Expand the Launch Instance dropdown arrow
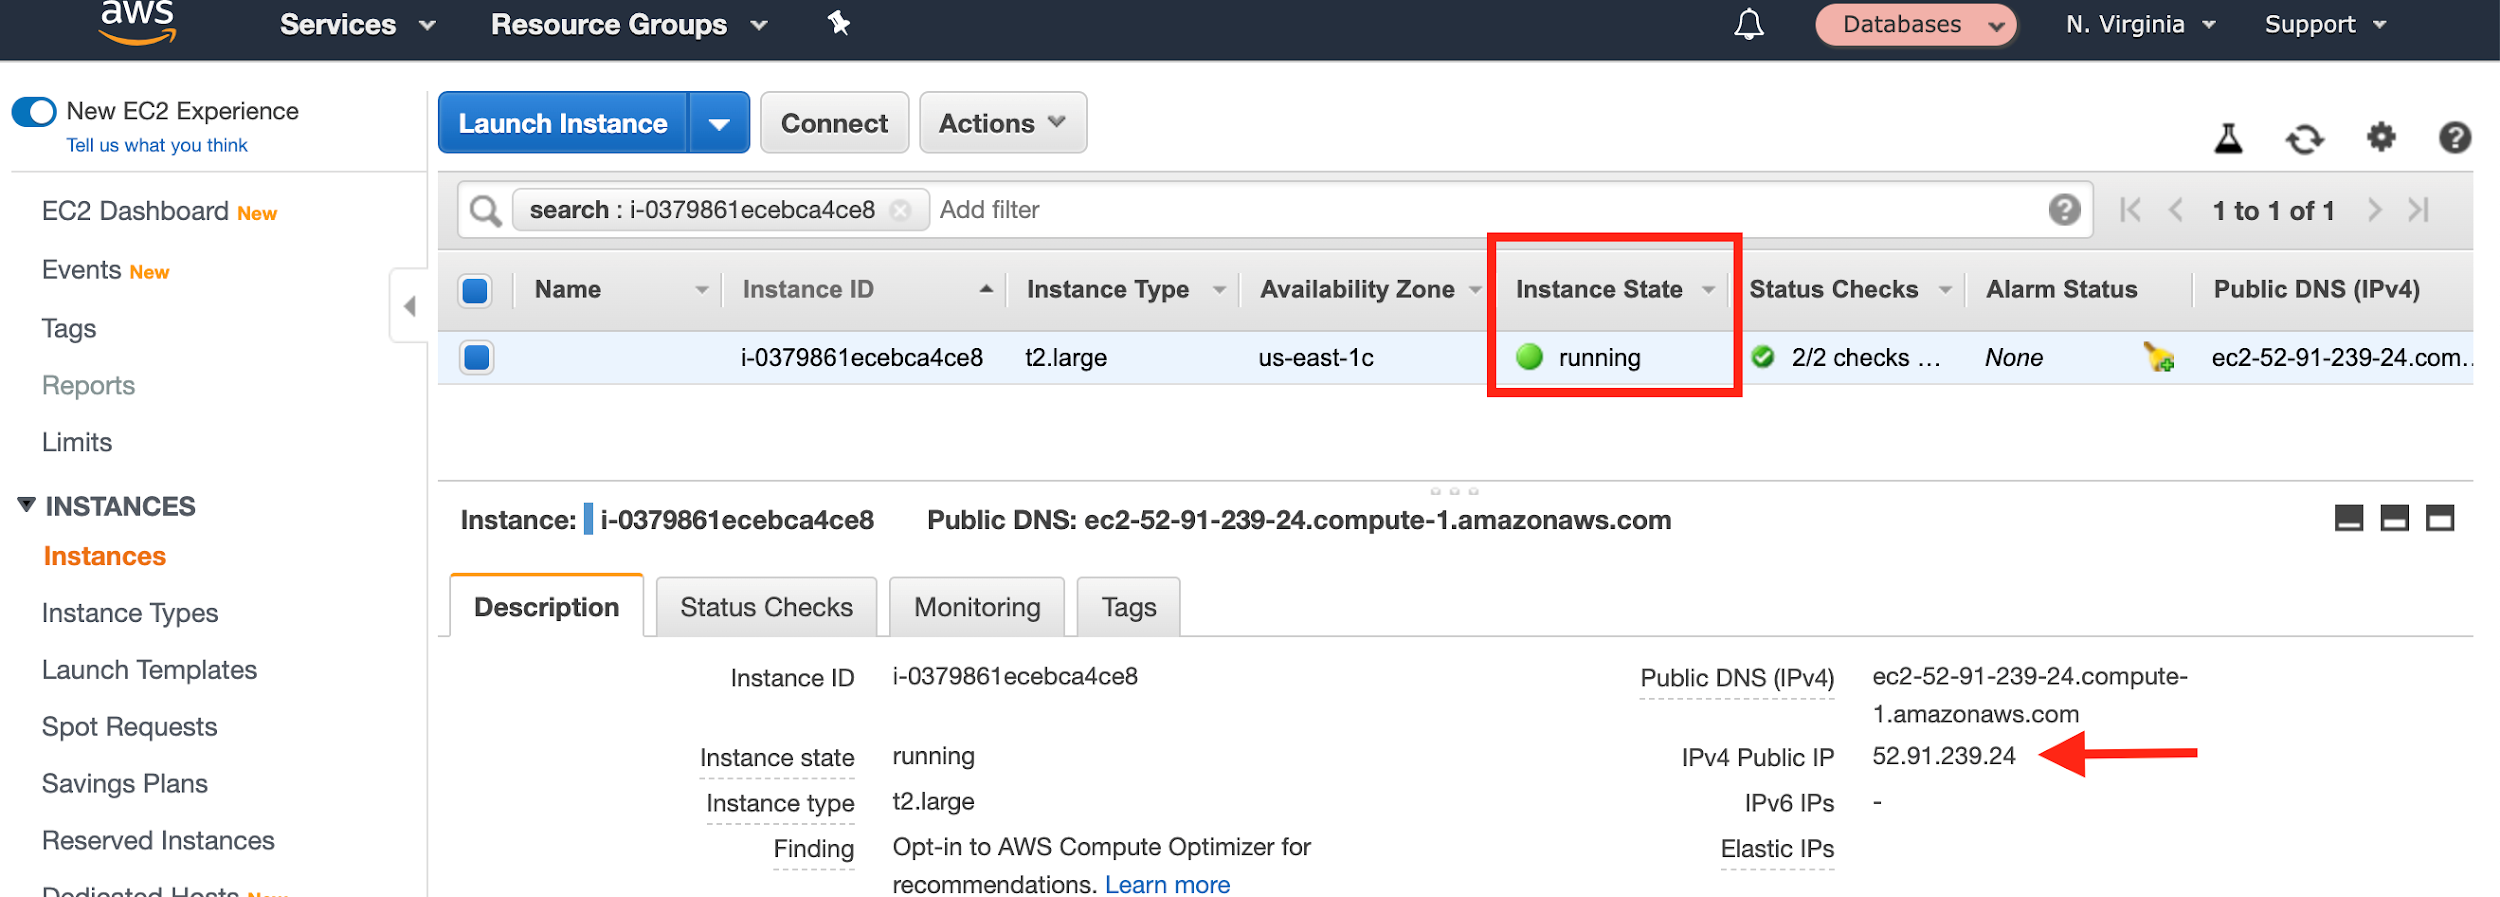This screenshot has height=897, width=2500. 719,122
